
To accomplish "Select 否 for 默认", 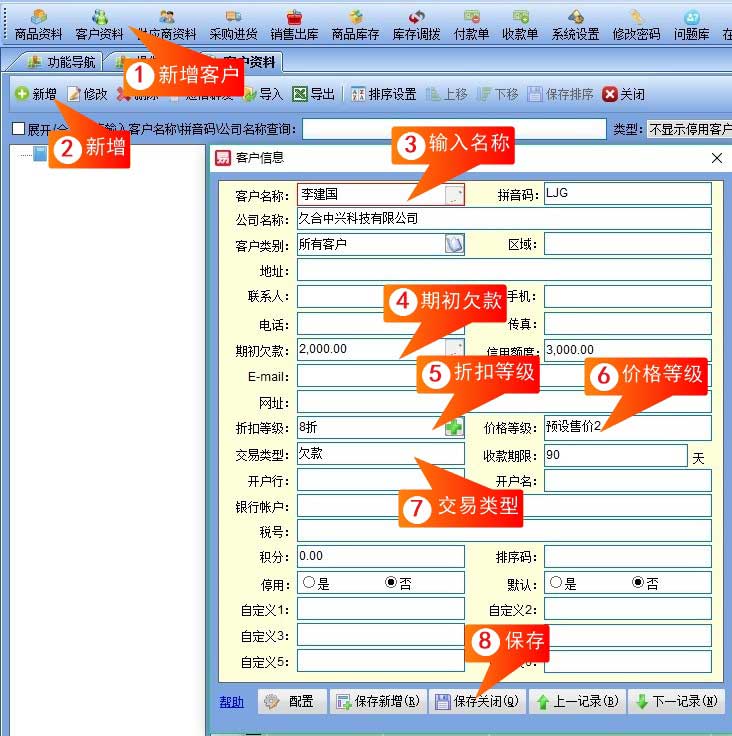I will coord(638,583).
